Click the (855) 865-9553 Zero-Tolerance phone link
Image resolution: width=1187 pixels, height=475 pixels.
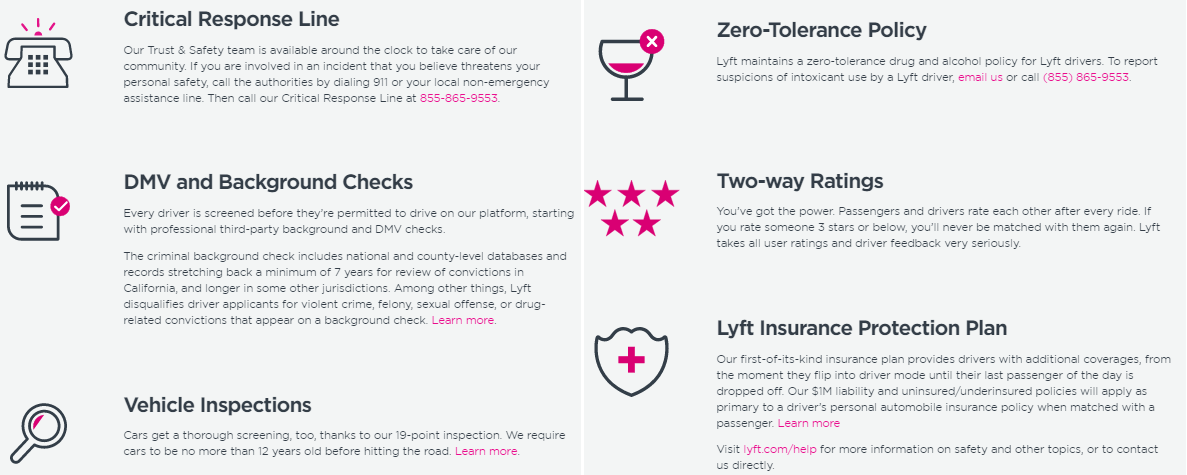click(1086, 77)
